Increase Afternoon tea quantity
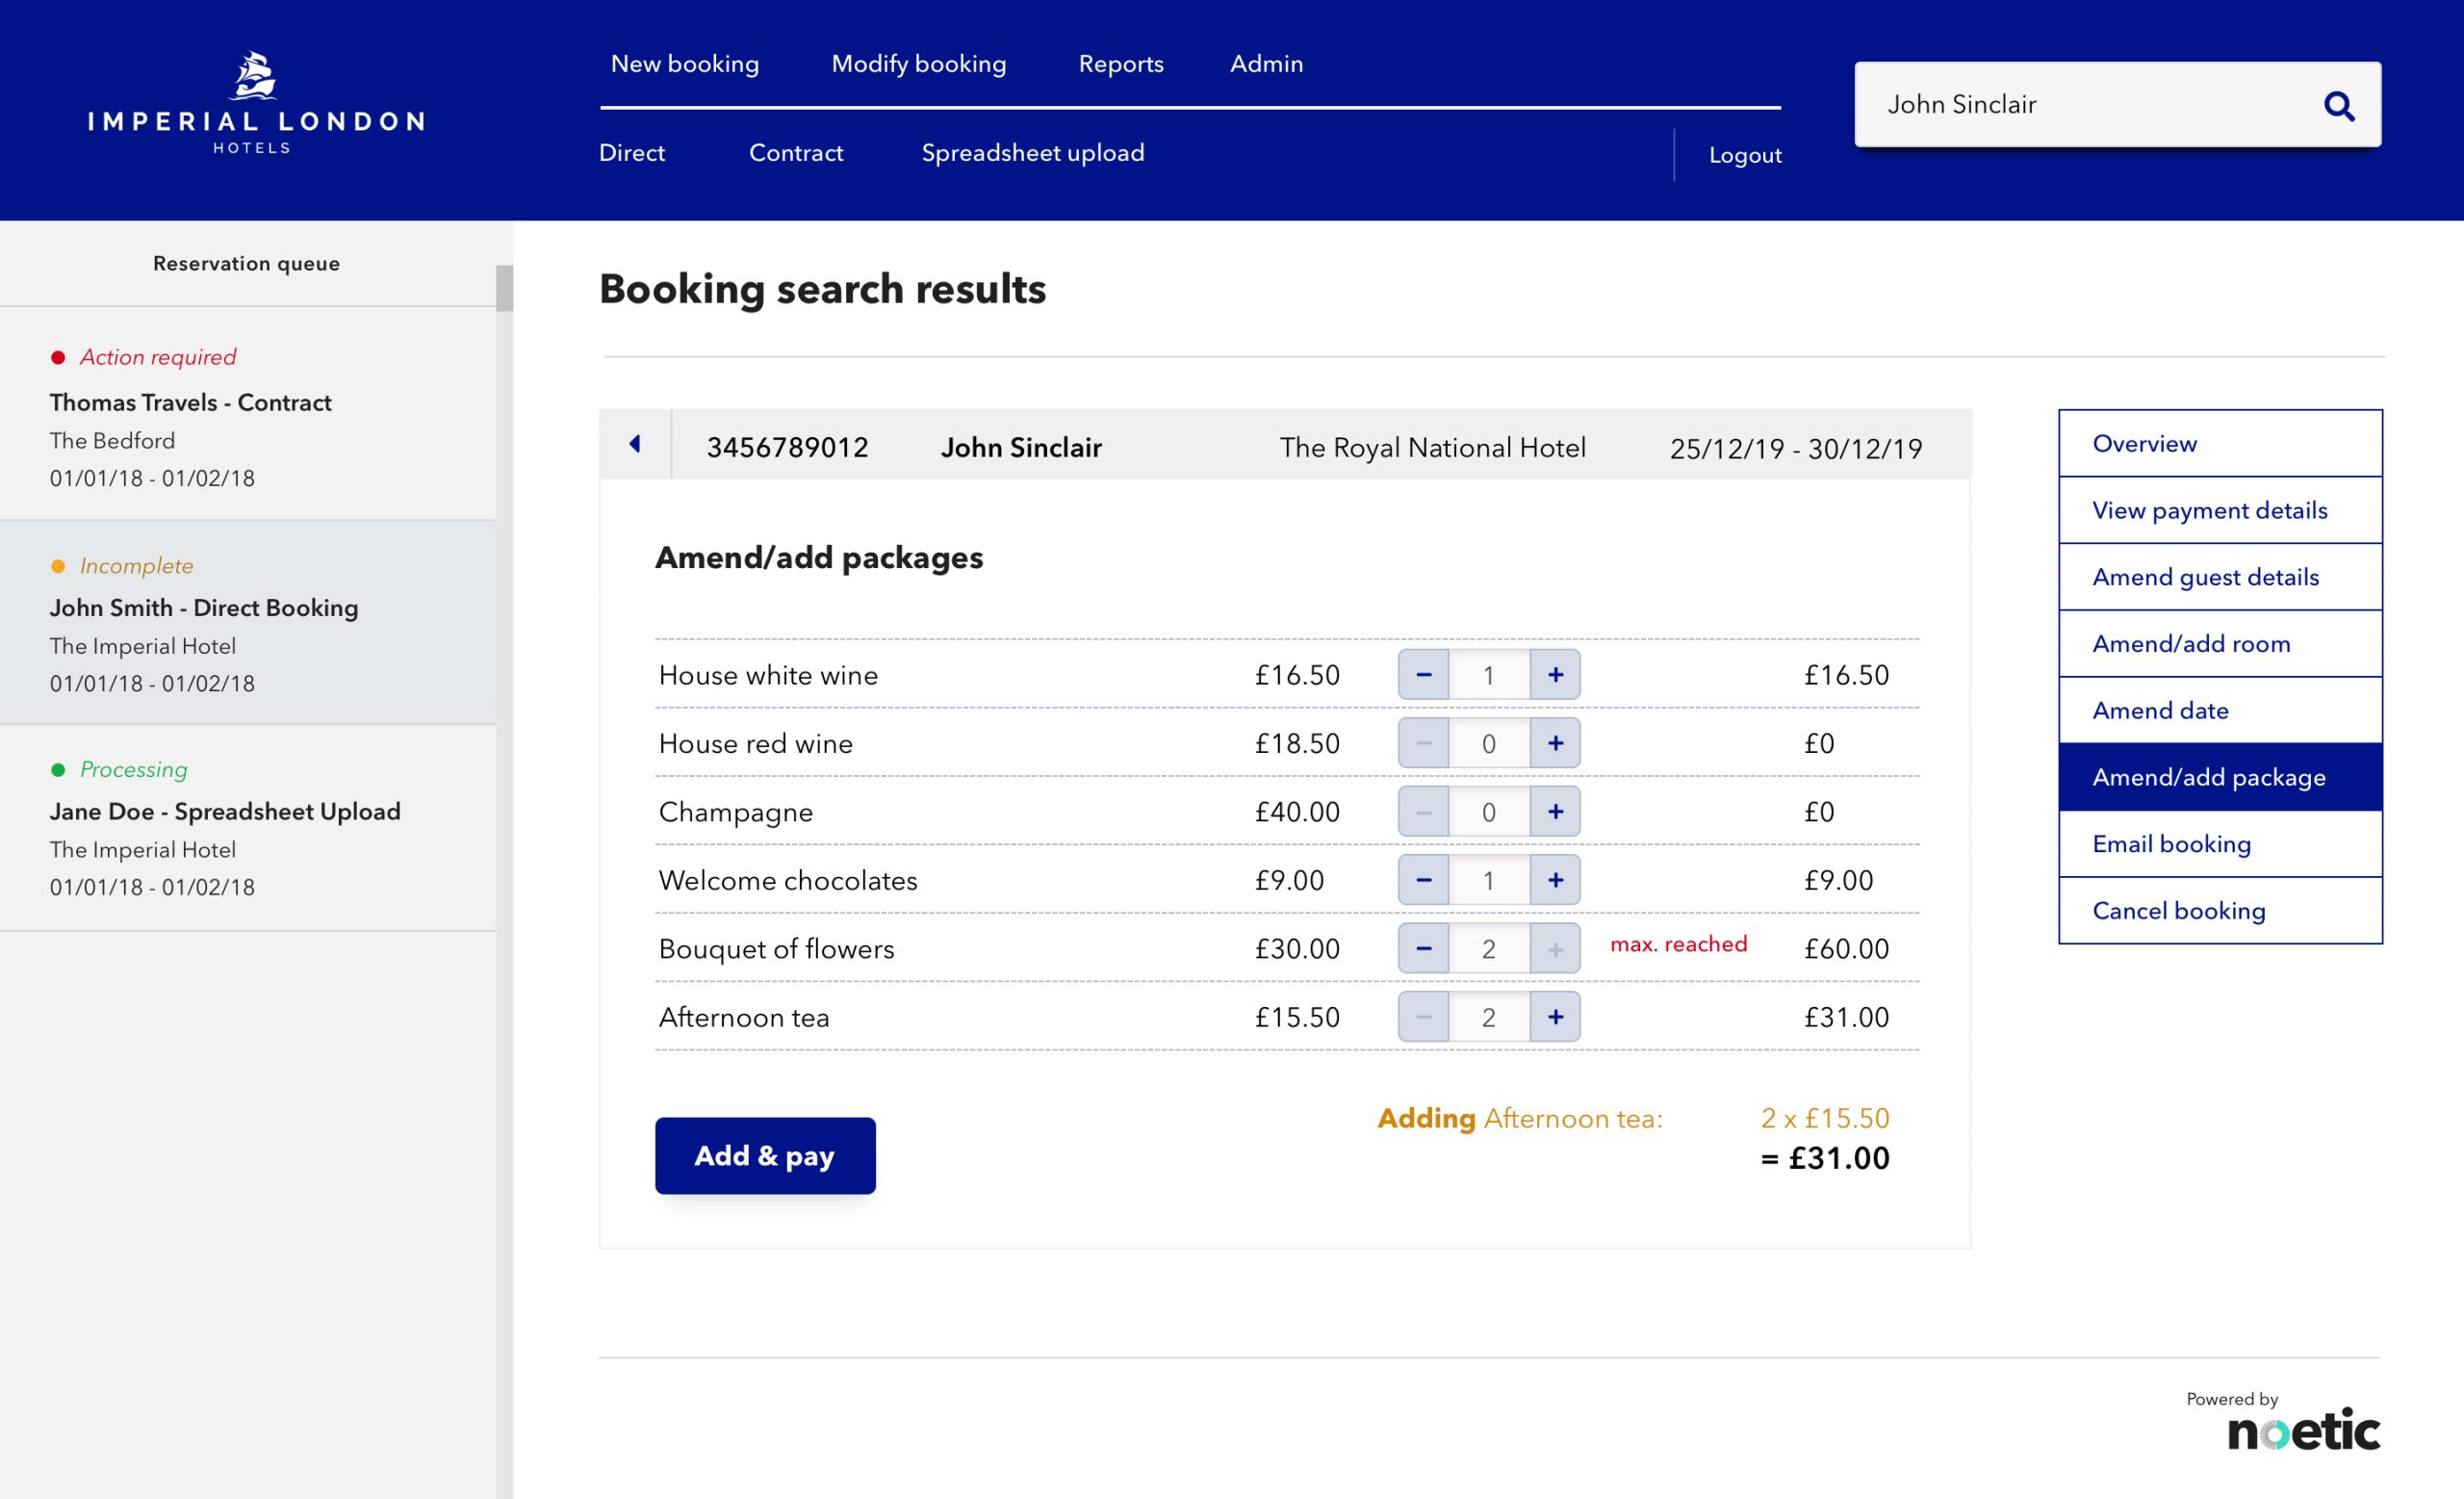This screenshot has height=1499, width=2464. pos(1555,1017)
